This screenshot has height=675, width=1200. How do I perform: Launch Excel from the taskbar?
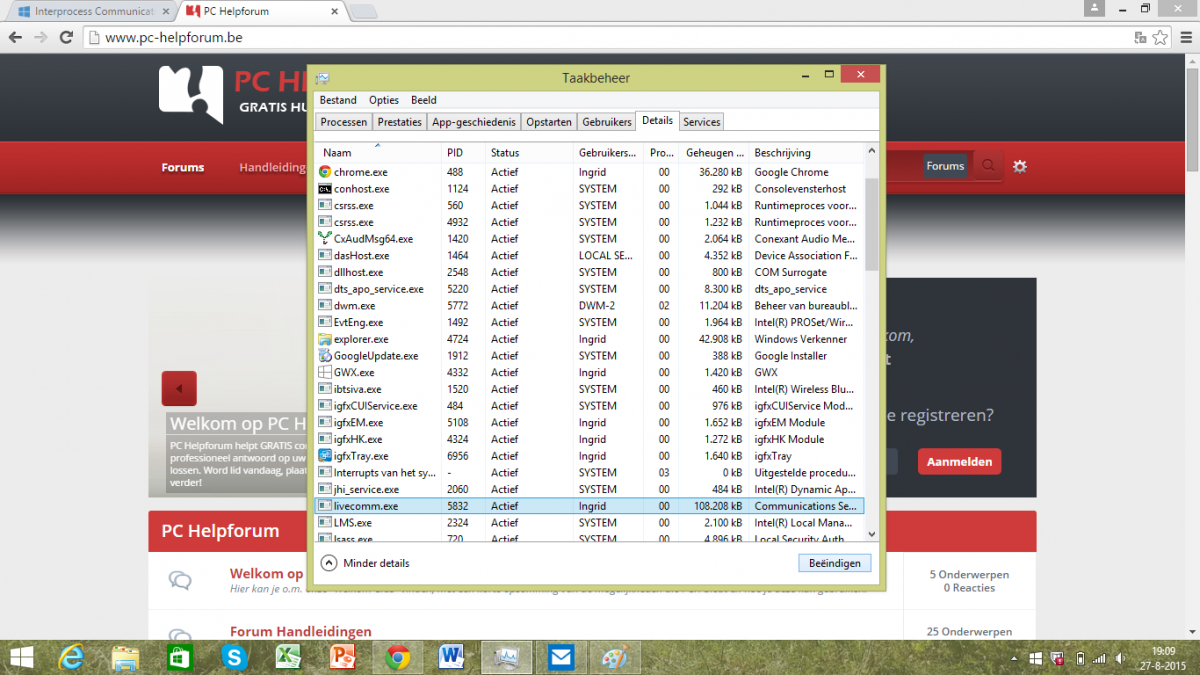point(289,657)
